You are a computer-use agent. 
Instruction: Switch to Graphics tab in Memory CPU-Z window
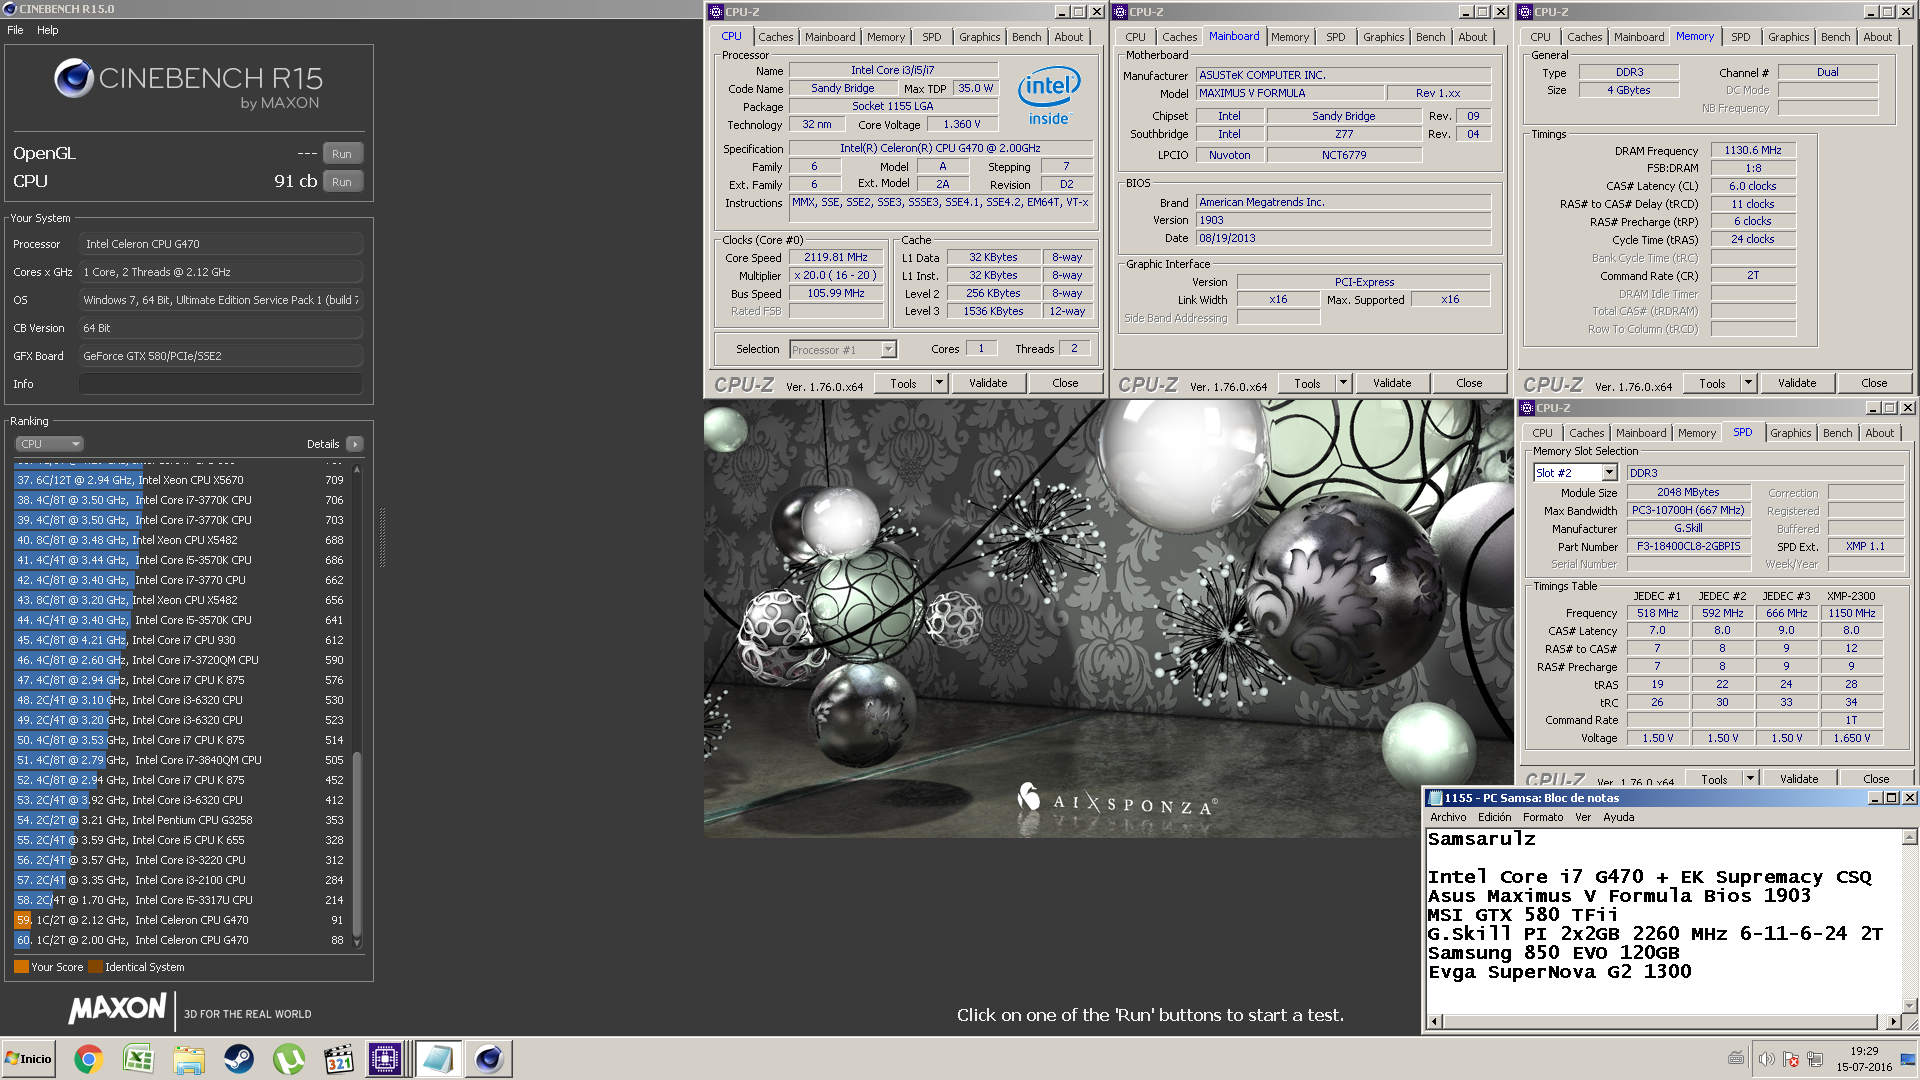pyautogui.click(x=1788, y=37)
